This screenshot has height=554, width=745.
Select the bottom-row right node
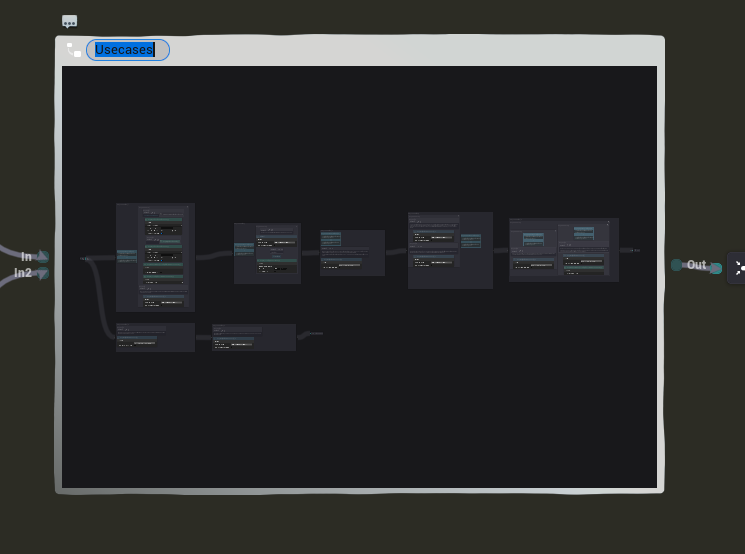253,337
